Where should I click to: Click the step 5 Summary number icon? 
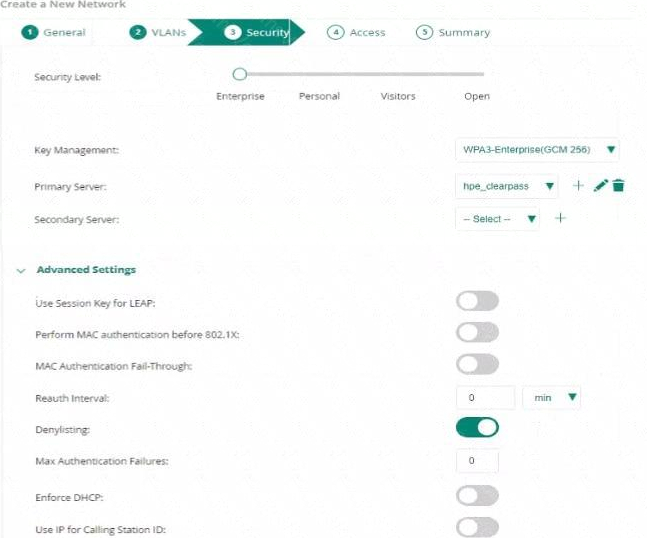click(x=425, y=32)
